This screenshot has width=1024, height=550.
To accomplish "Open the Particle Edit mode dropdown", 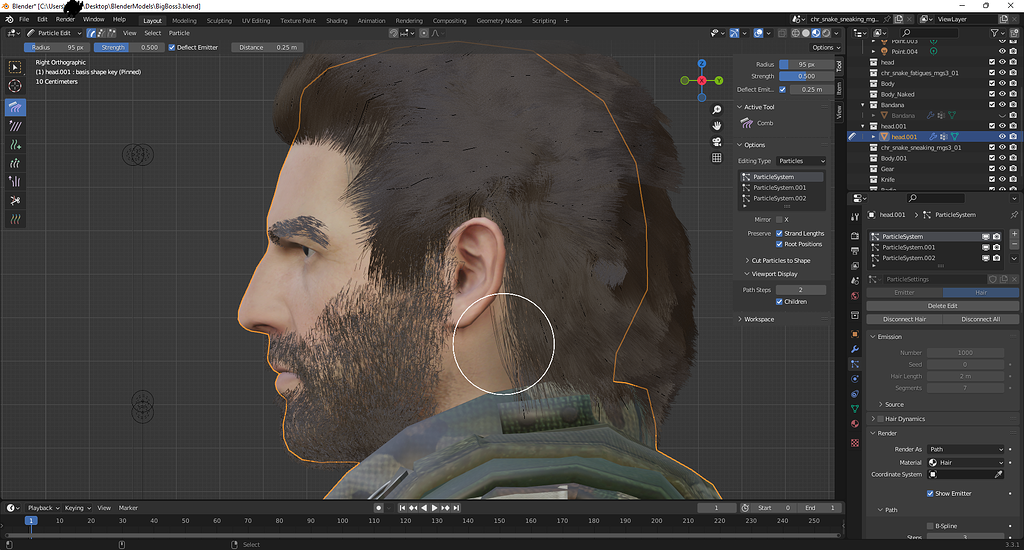I will coord(54,33).
